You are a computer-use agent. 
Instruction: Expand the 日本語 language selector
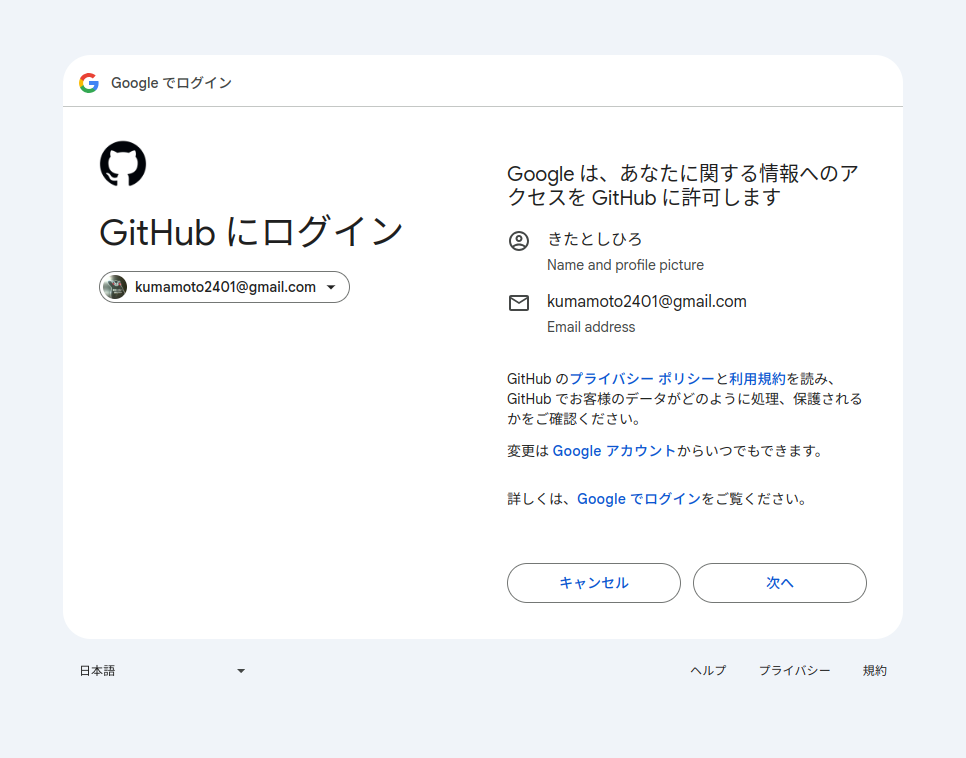pos(160,671)
